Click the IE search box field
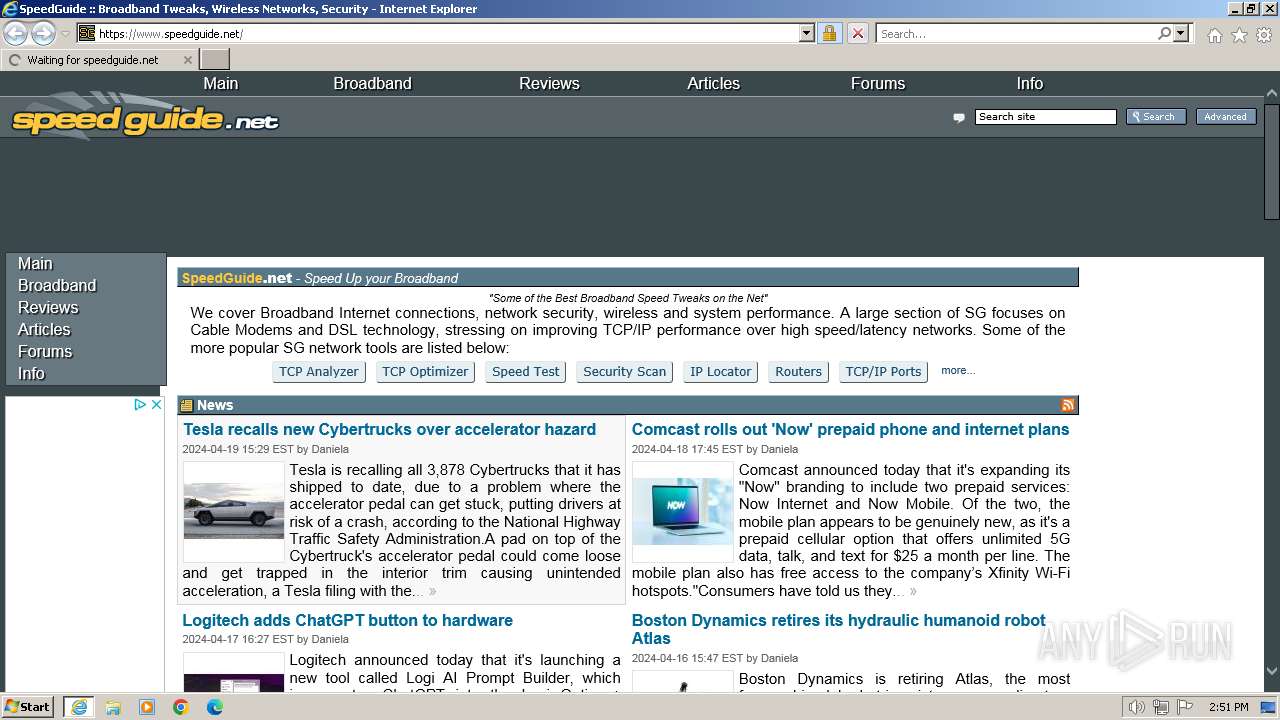The height and width of the screenshot is (720, 1280). click(1015, 33)
